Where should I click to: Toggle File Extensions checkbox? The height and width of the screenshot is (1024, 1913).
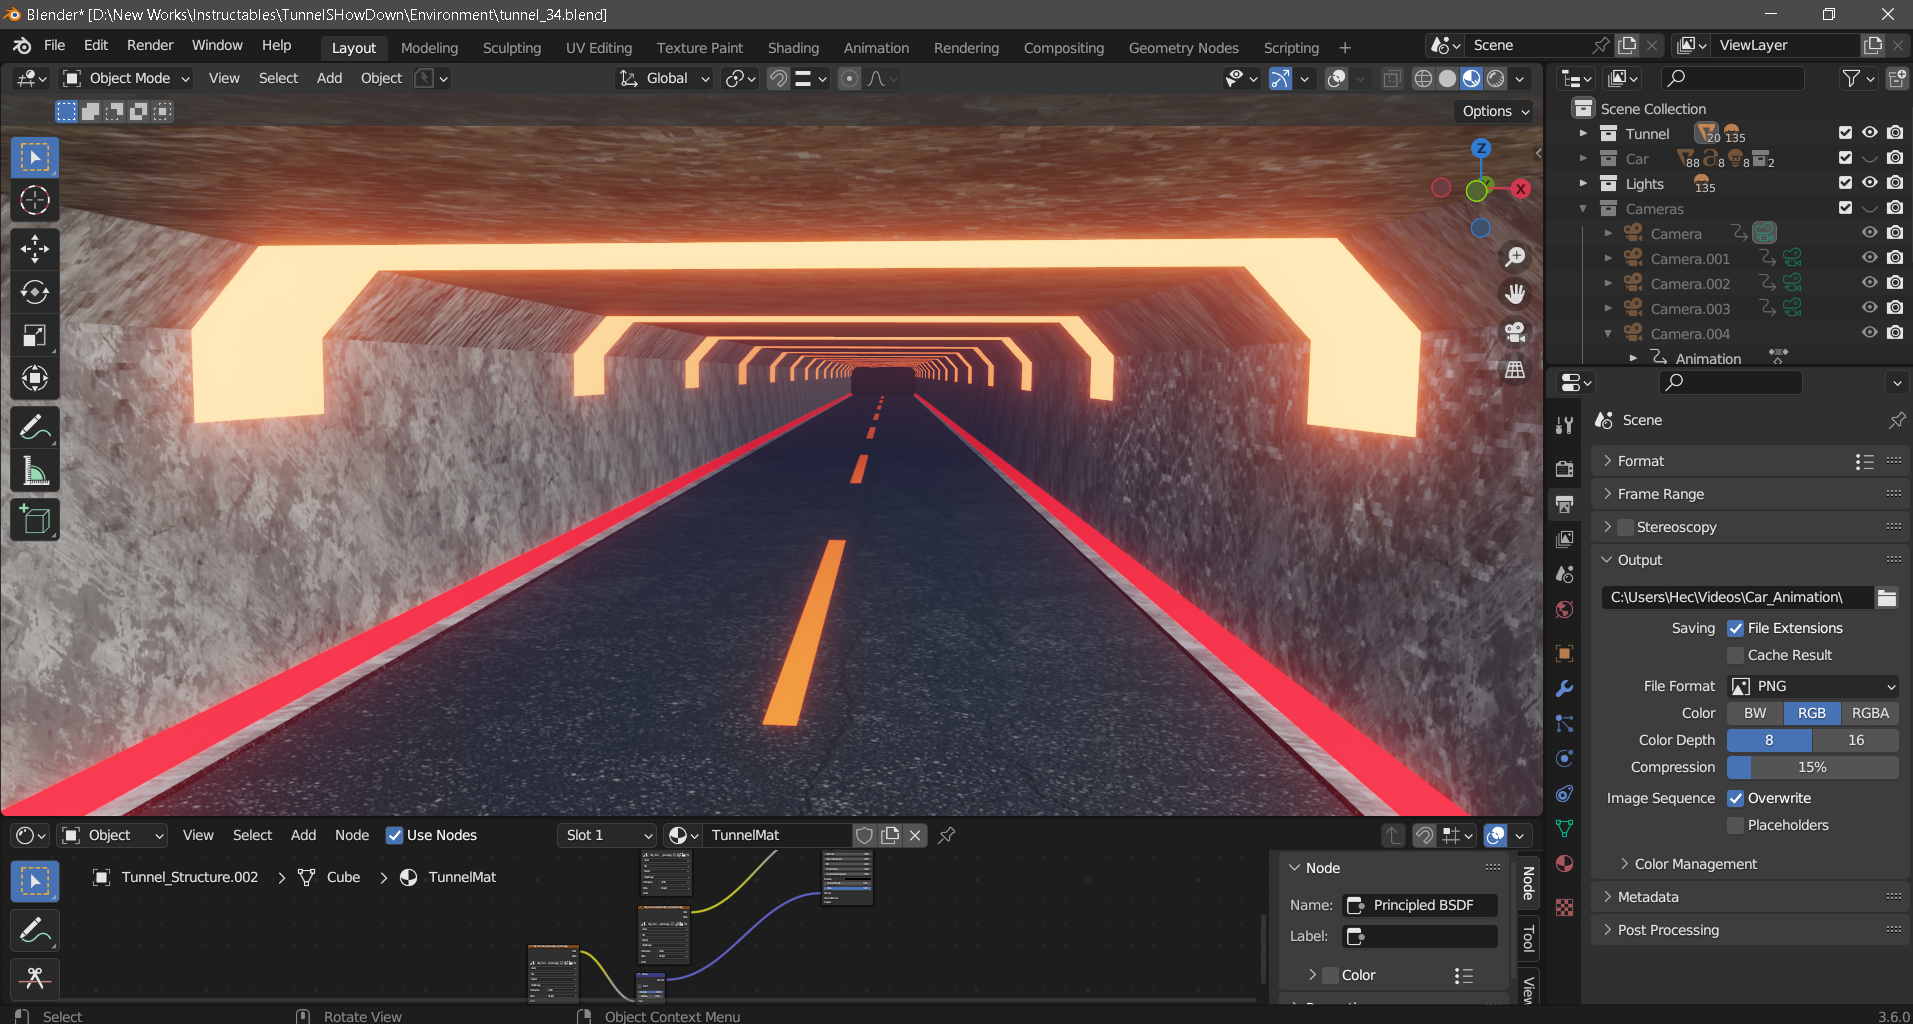[x=1736, y=628]
